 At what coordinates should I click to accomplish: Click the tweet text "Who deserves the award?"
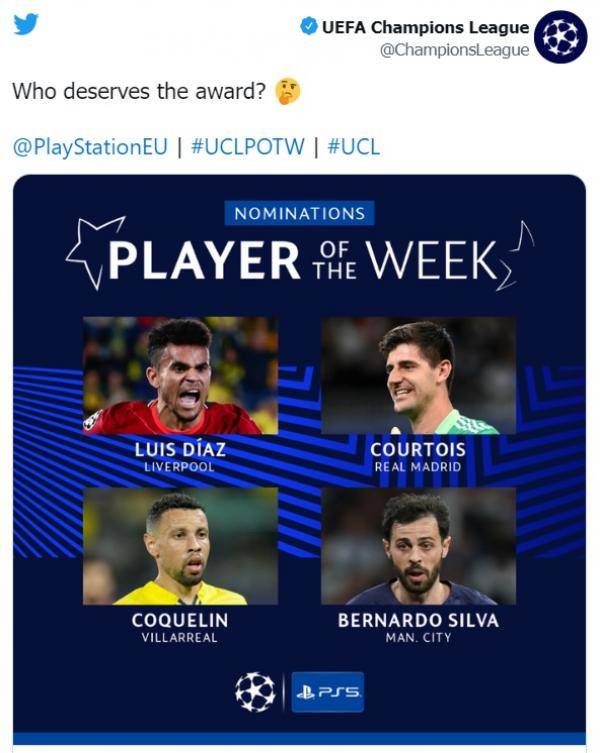[139, 92]
